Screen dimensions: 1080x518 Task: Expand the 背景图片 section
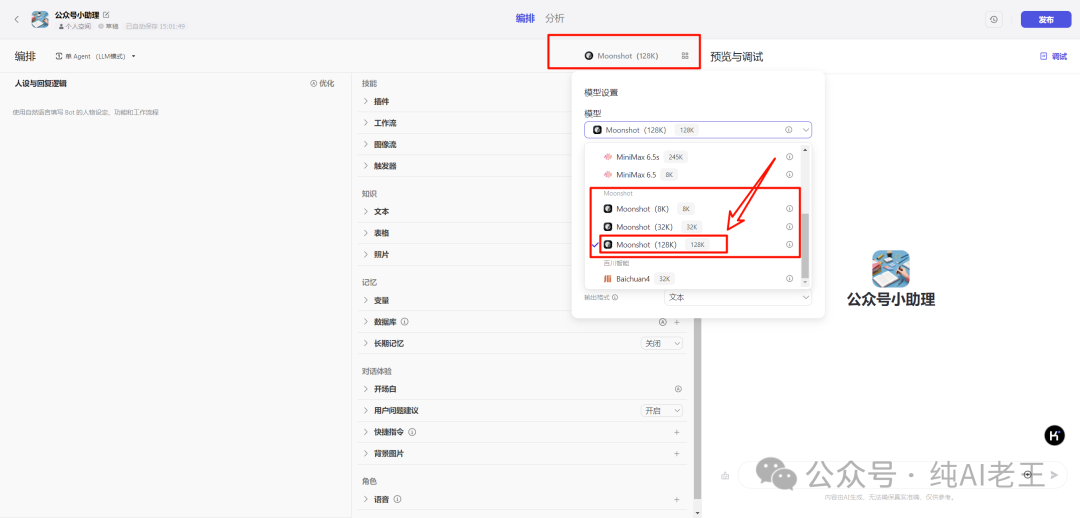366,454
